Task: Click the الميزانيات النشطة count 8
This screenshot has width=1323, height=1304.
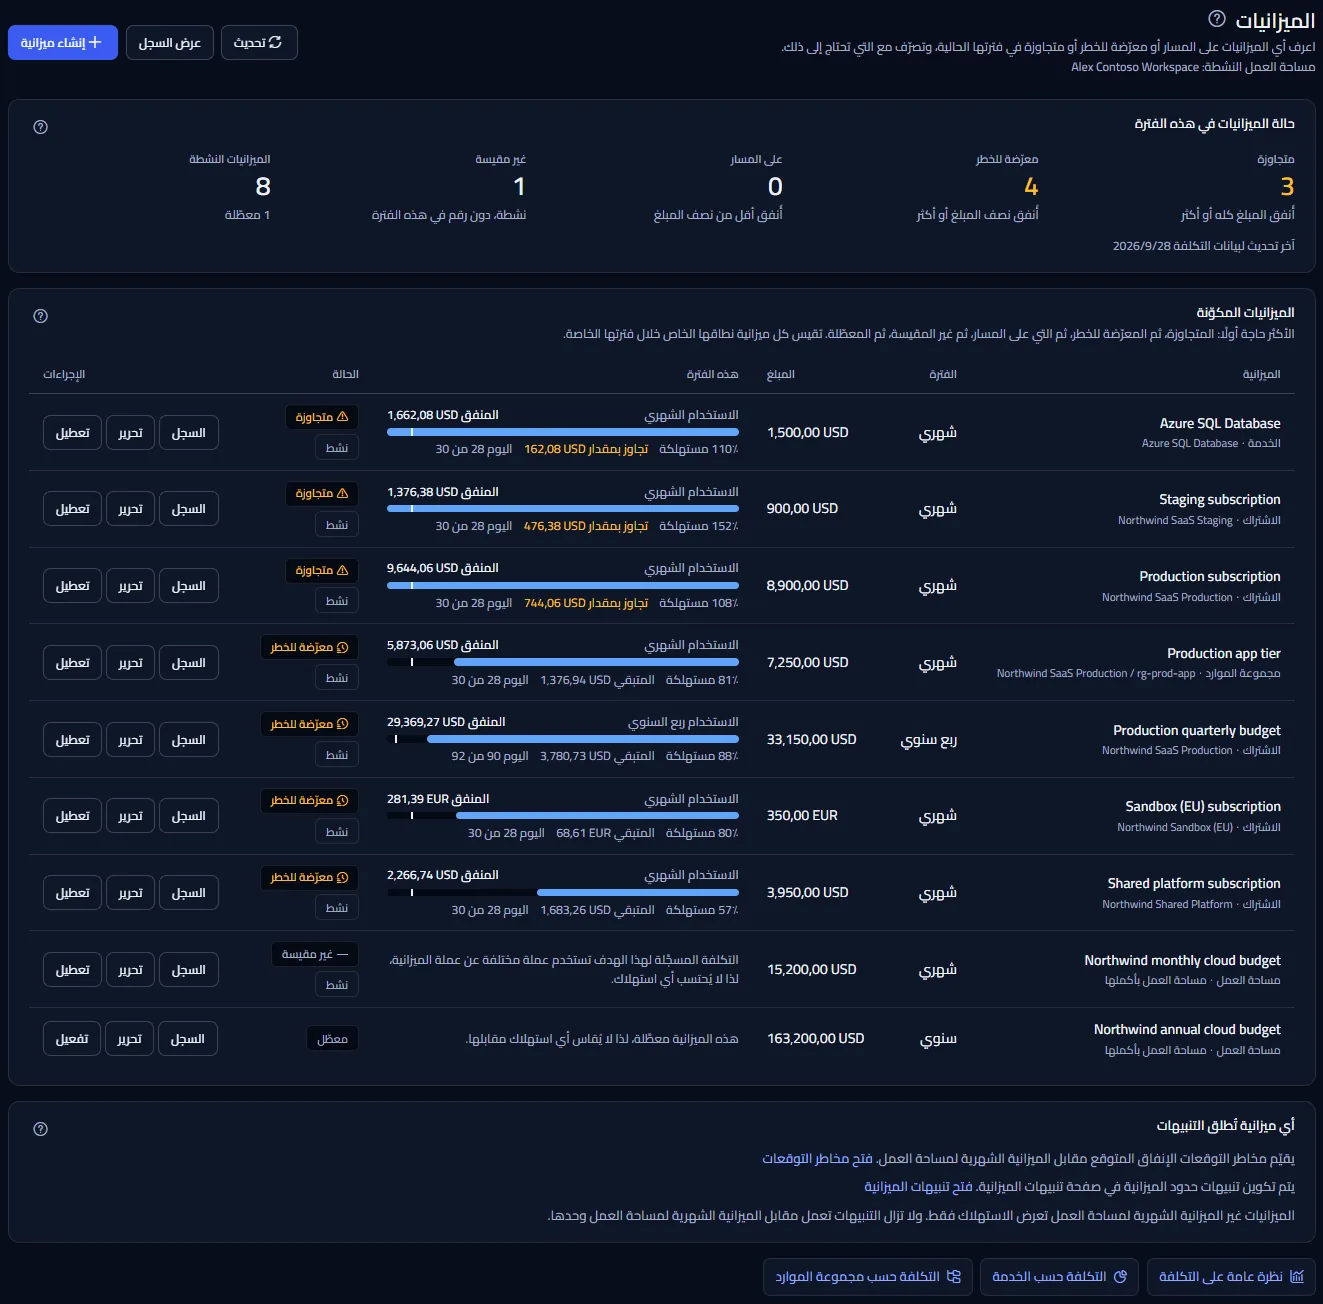Action: 263,187
